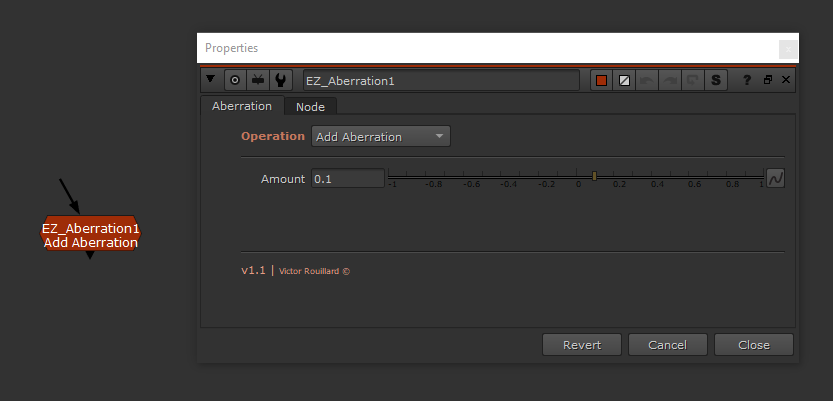The height and width of the screenshot is (401, 833).
Task: Click the undo arrow icon in the header
Action: (x=647, y=81)
